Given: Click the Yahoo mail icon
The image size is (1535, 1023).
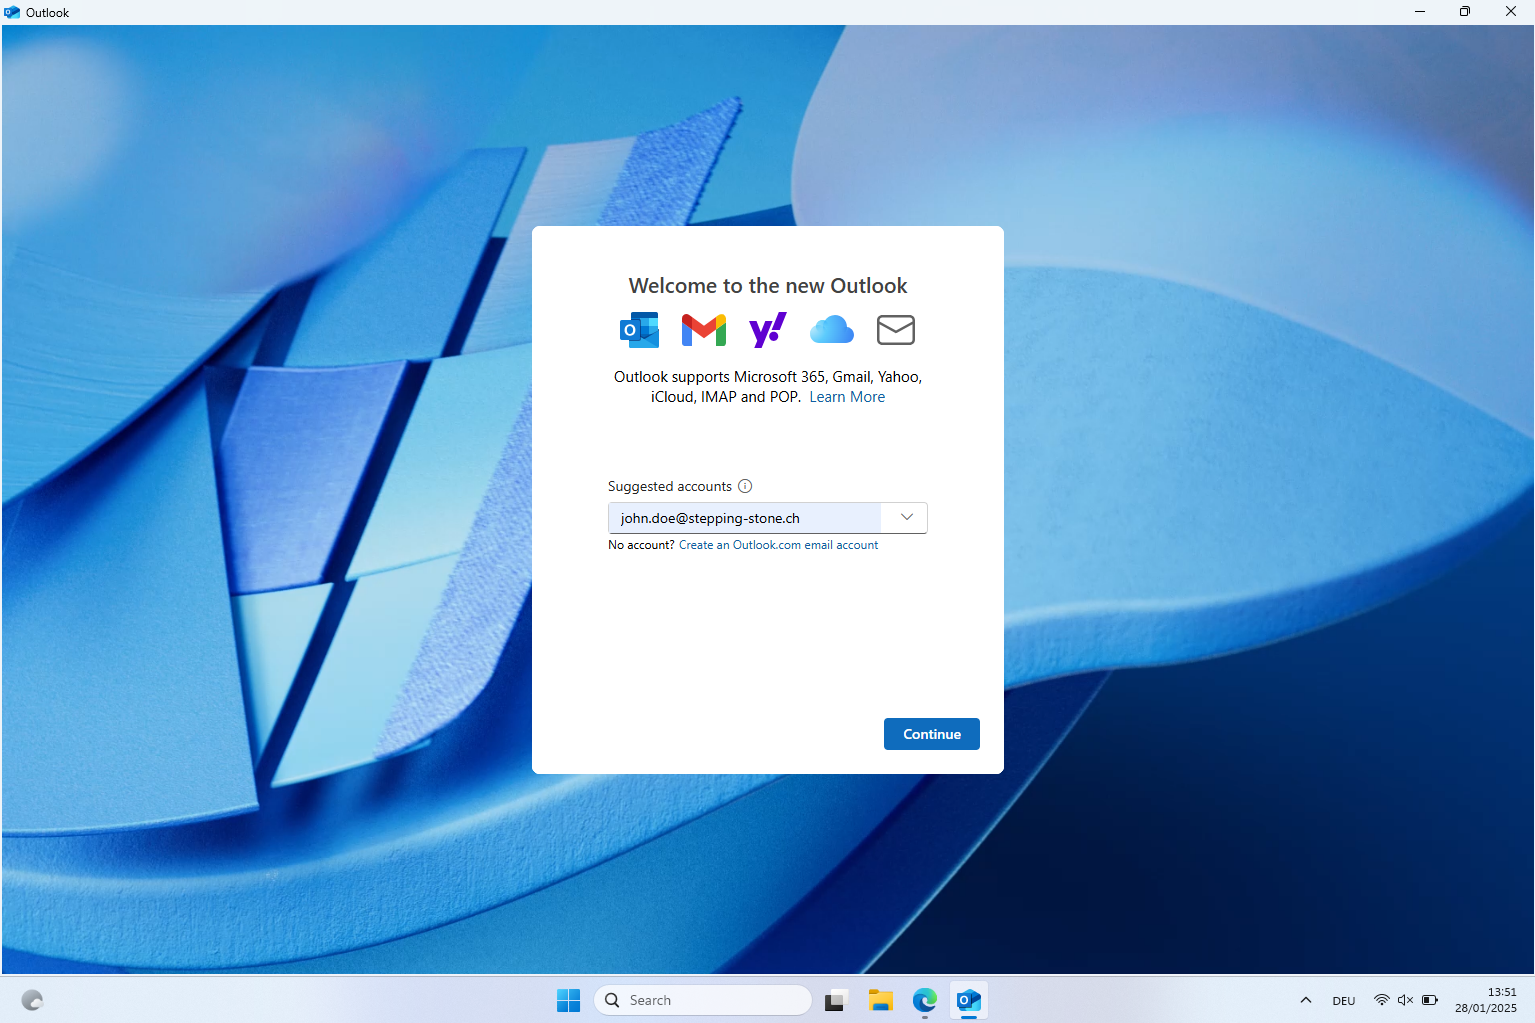Looking at the screenshot, I should click(767, 330).
